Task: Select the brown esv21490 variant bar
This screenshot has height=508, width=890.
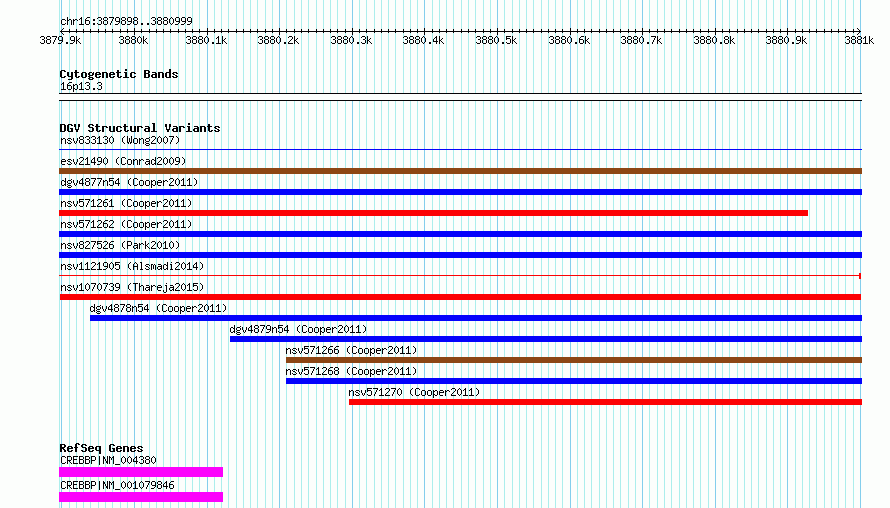Action: click(x=460, y=171)
